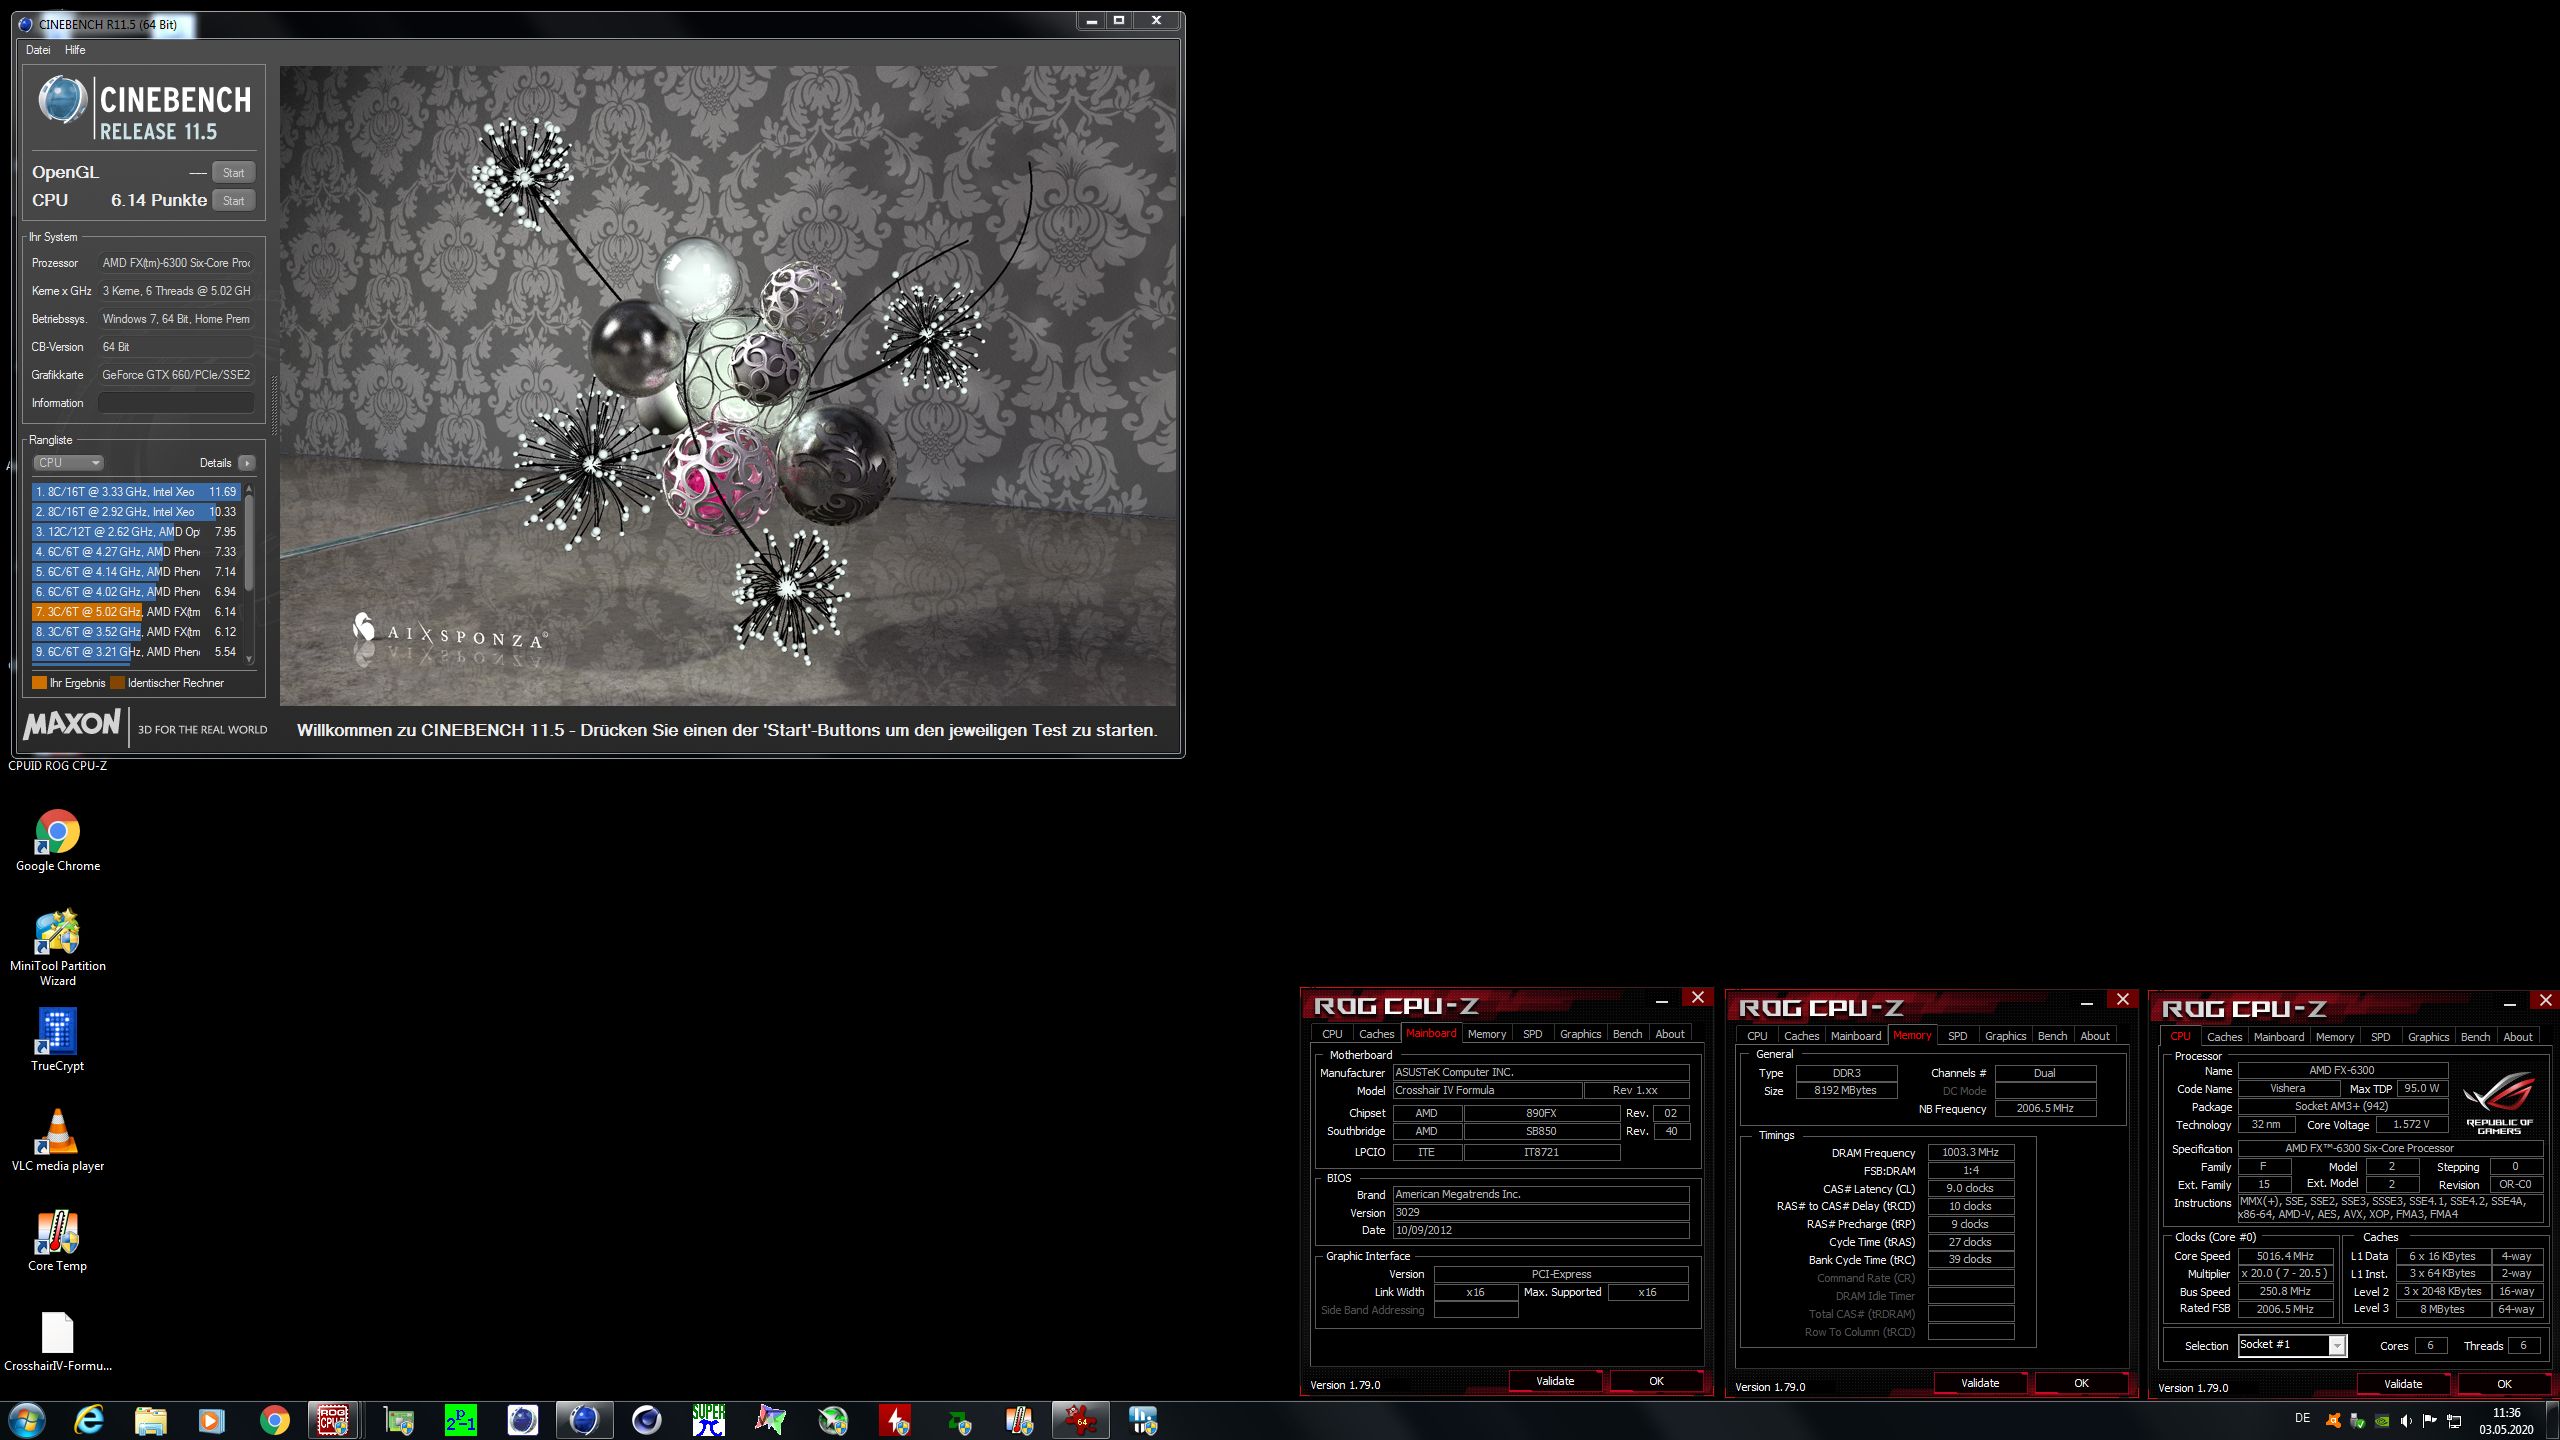Open Cinema 4D sphere icon in taskbar
This screenshot has width=2560, height=1440.
click(647, 1420)
